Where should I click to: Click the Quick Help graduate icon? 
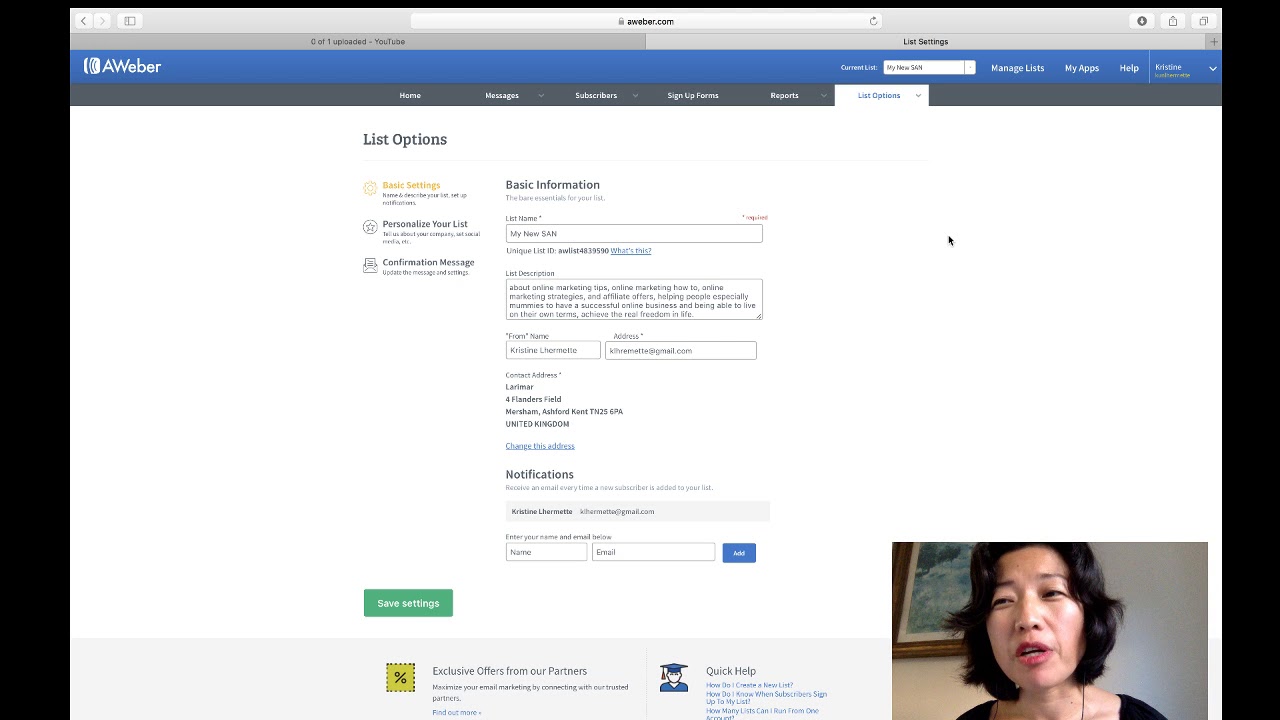[674, 677]
